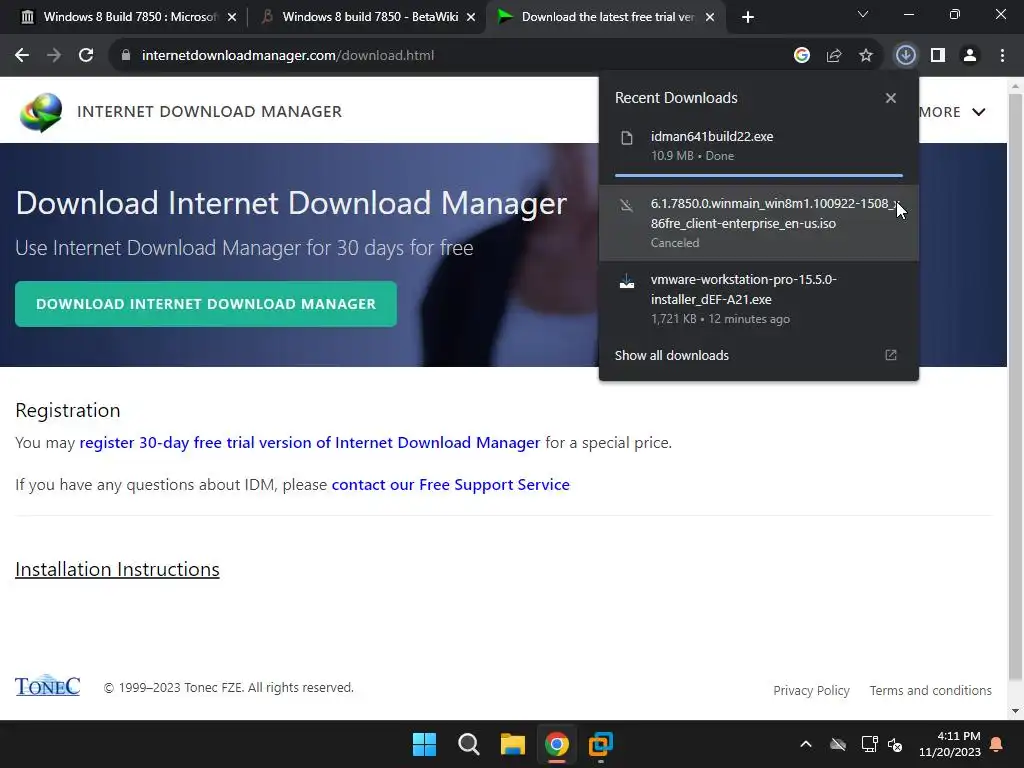This screenshot has width=1024, height=768.
Task: Open taskbar Search
Action: coord(468,744)
